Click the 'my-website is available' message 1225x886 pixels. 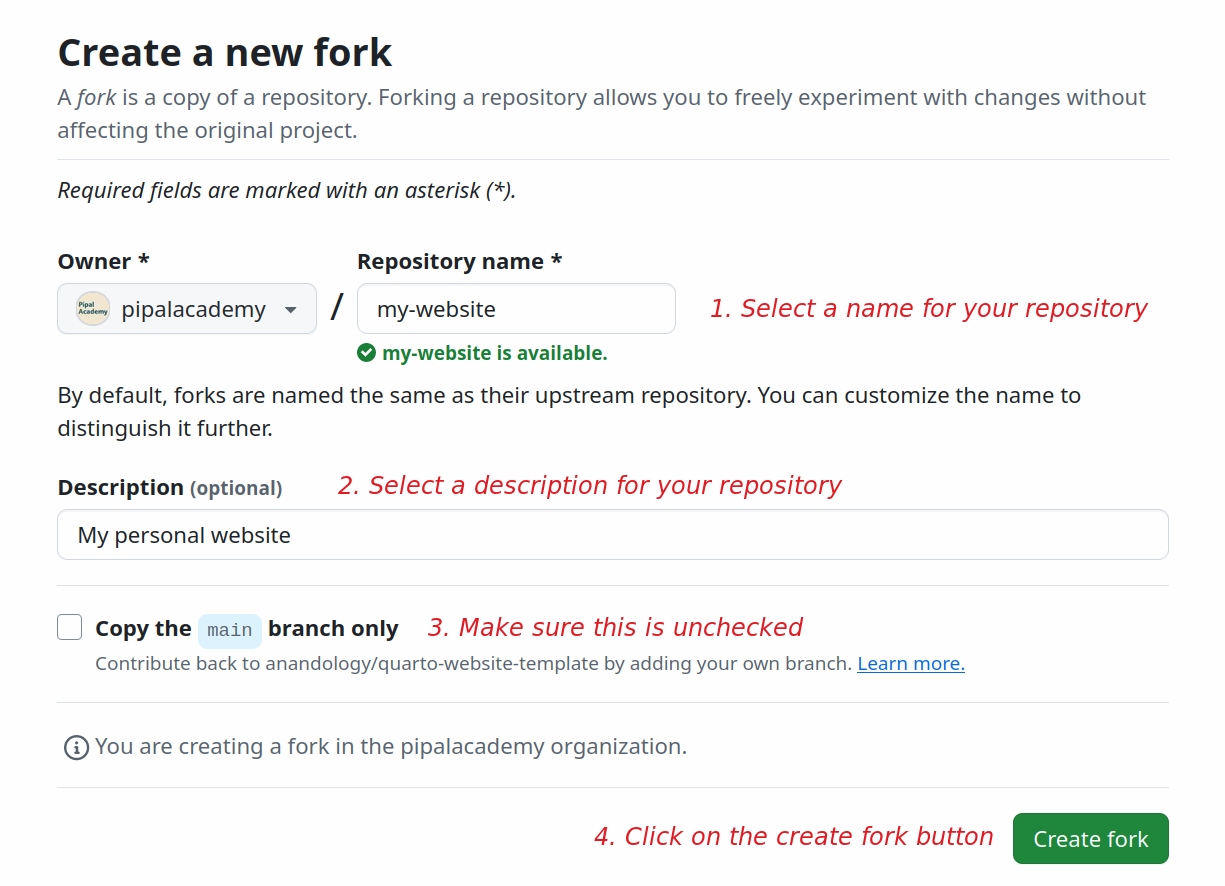[495, 353]
